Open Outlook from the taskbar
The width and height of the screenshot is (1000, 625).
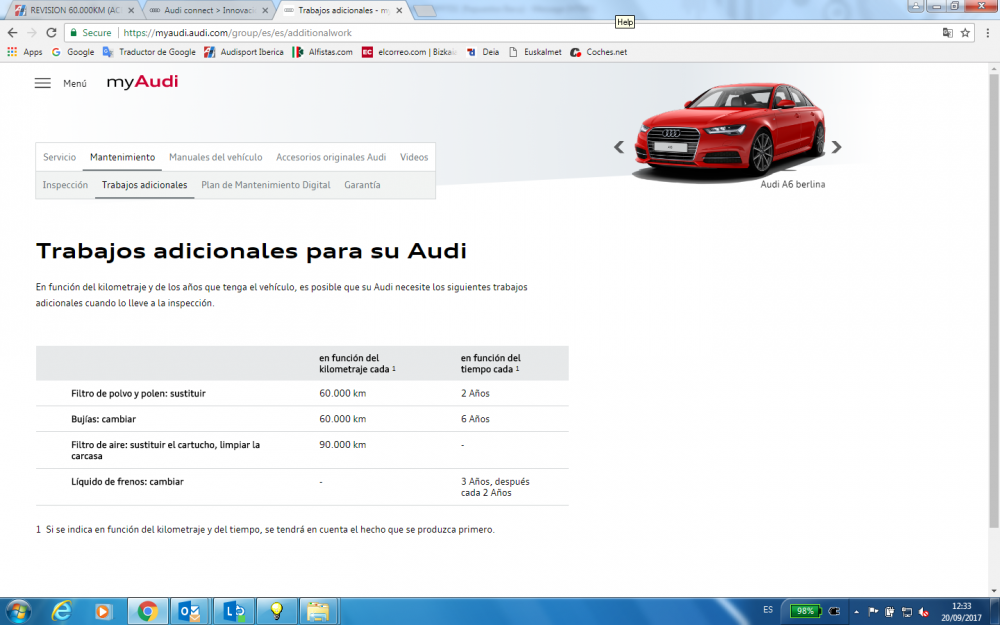[x=190, y=612]
